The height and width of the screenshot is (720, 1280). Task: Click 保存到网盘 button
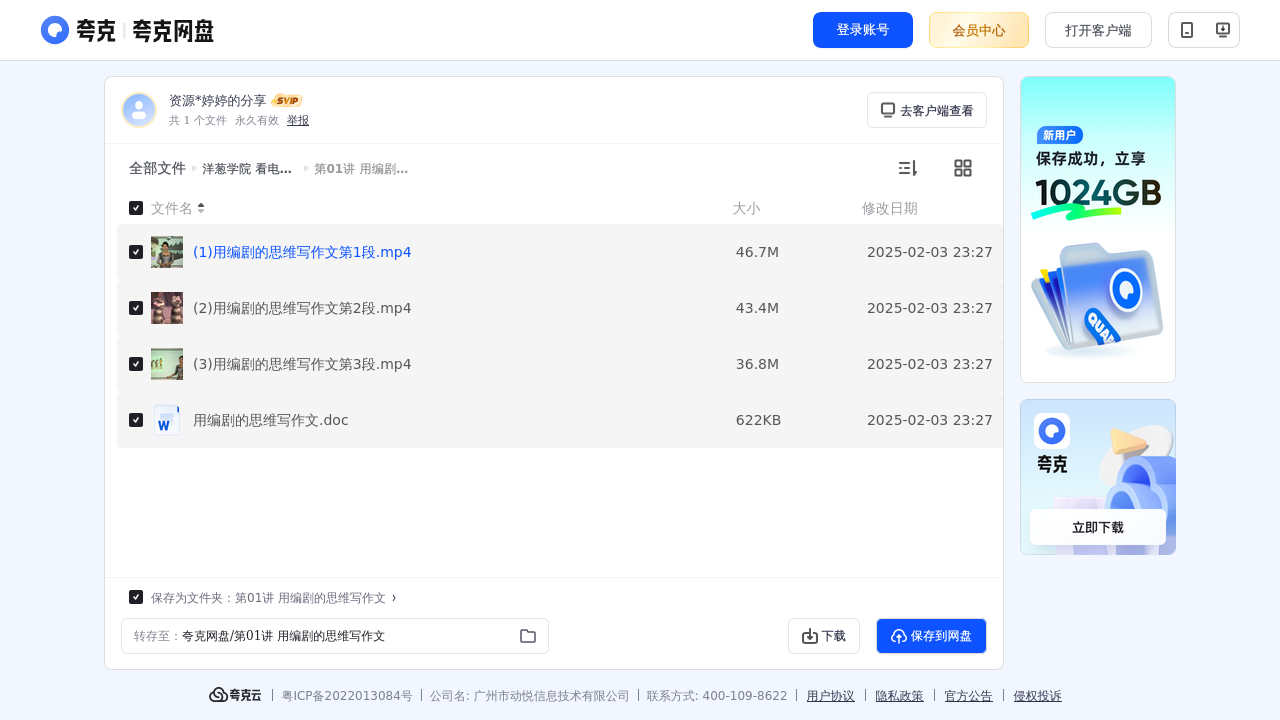click(x=931, y=636)
